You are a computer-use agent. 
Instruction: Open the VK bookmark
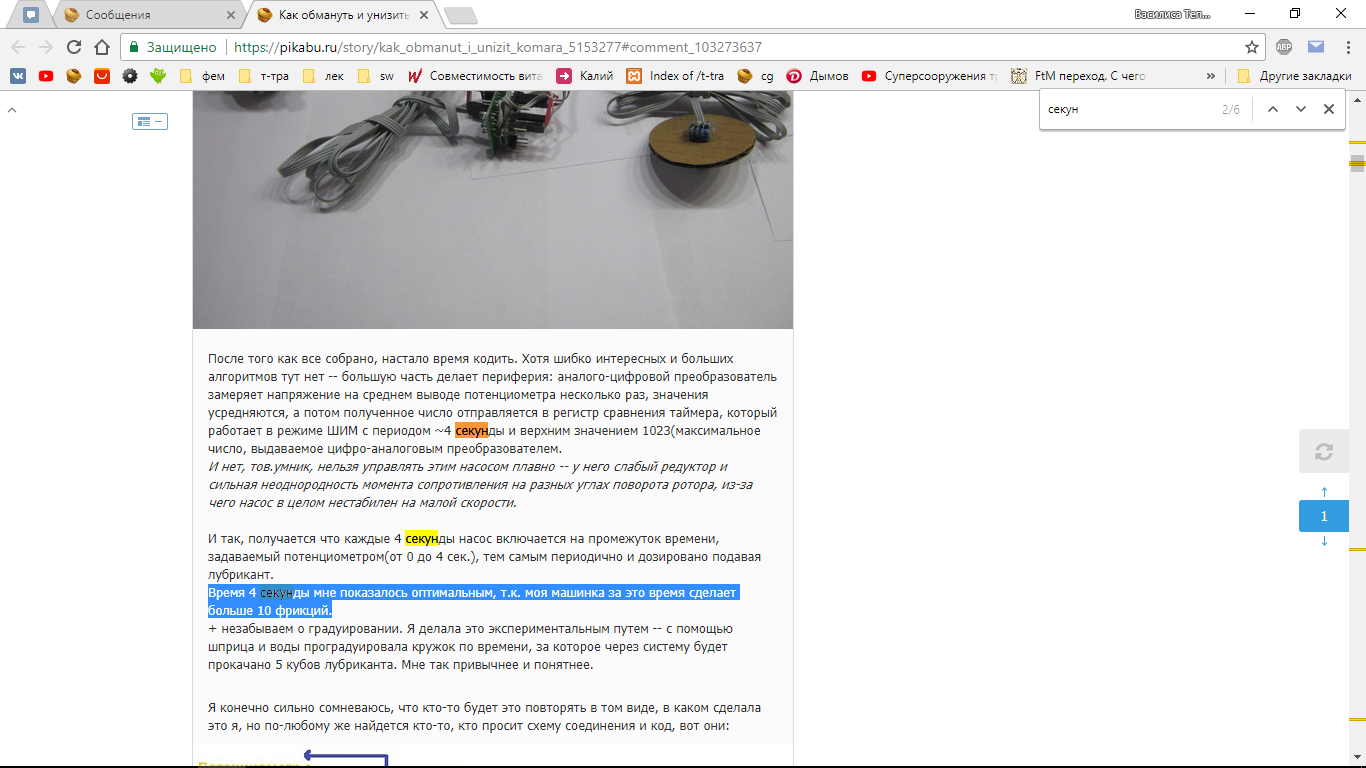(x=18, y=76)
